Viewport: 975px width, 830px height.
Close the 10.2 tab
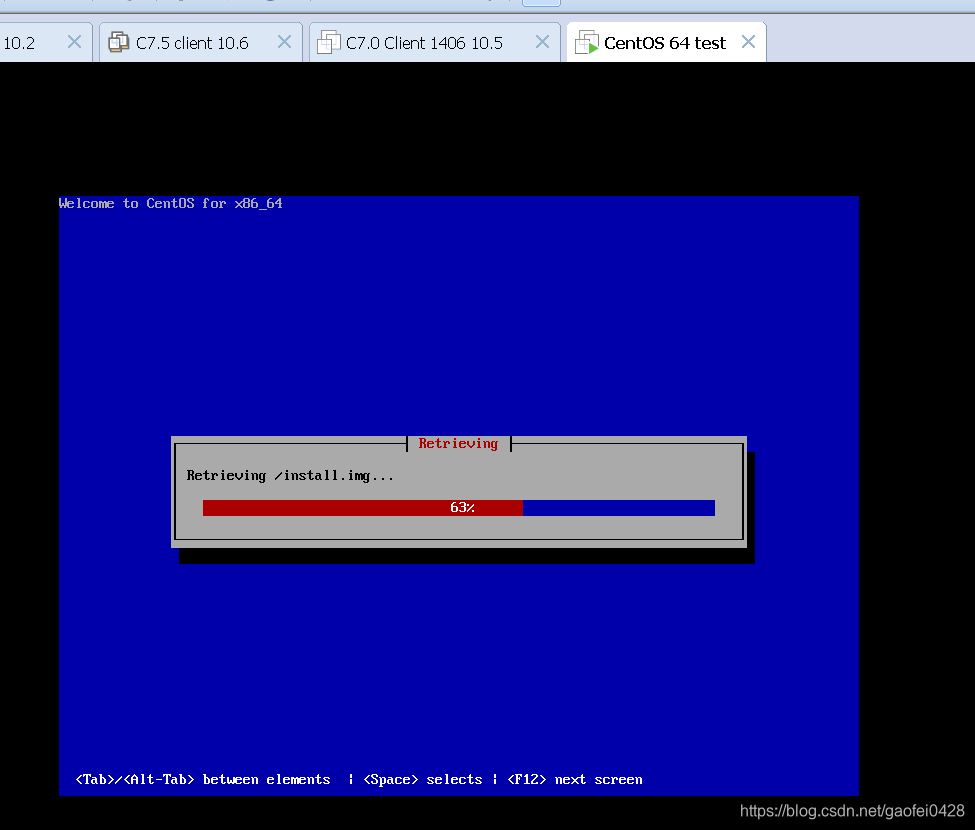[x=74, y=42]
